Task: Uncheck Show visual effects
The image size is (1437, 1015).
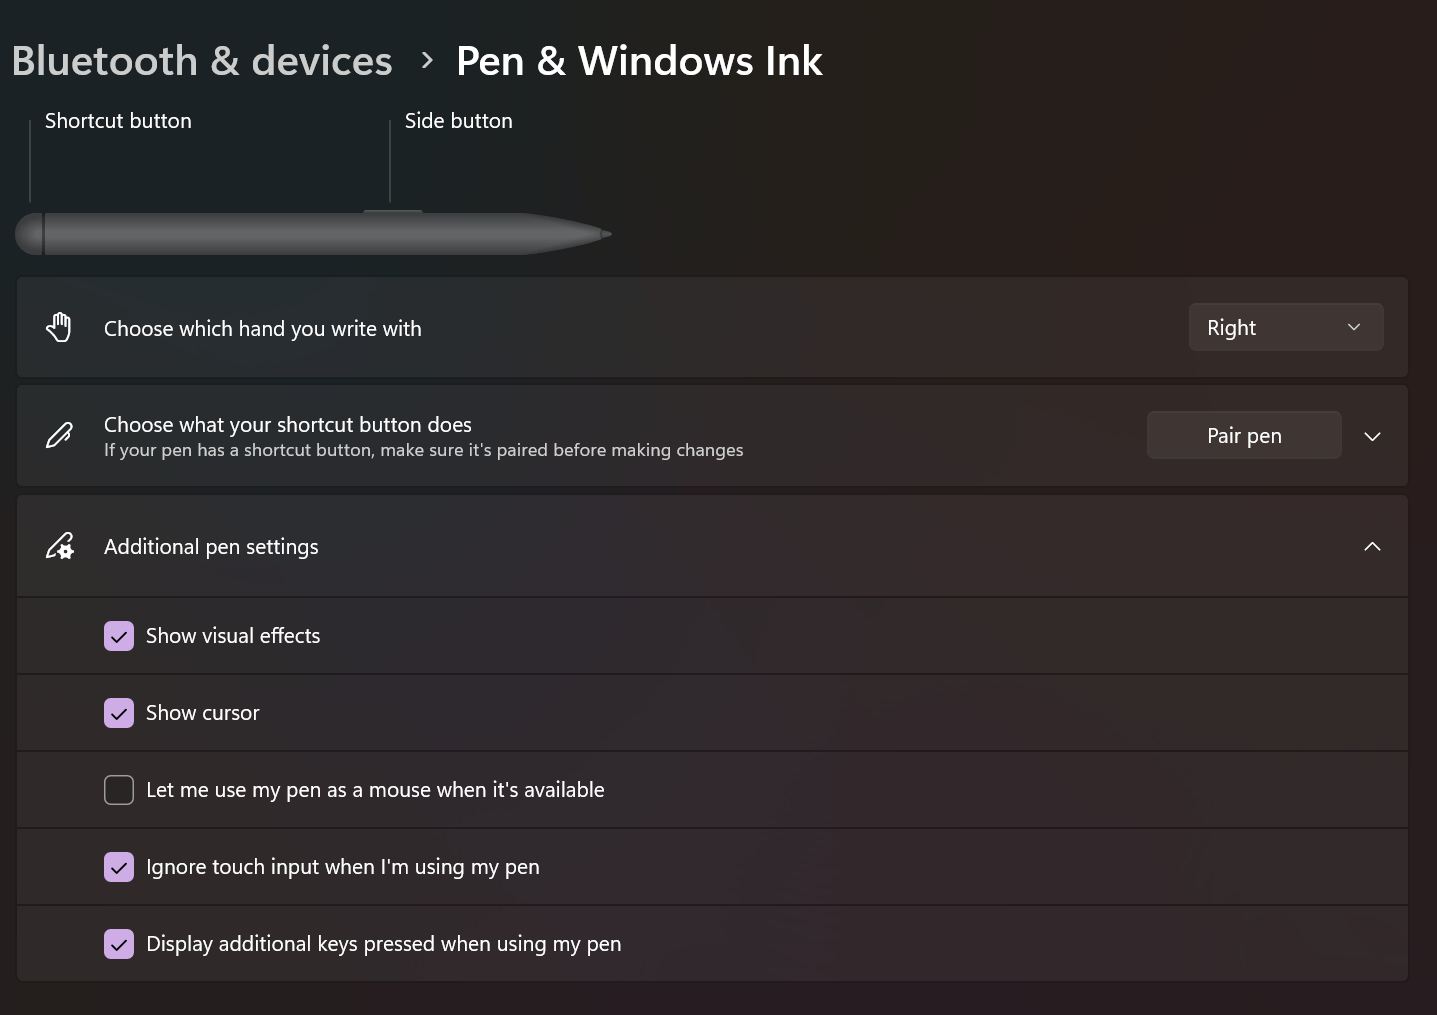Action: coord(119,636)
